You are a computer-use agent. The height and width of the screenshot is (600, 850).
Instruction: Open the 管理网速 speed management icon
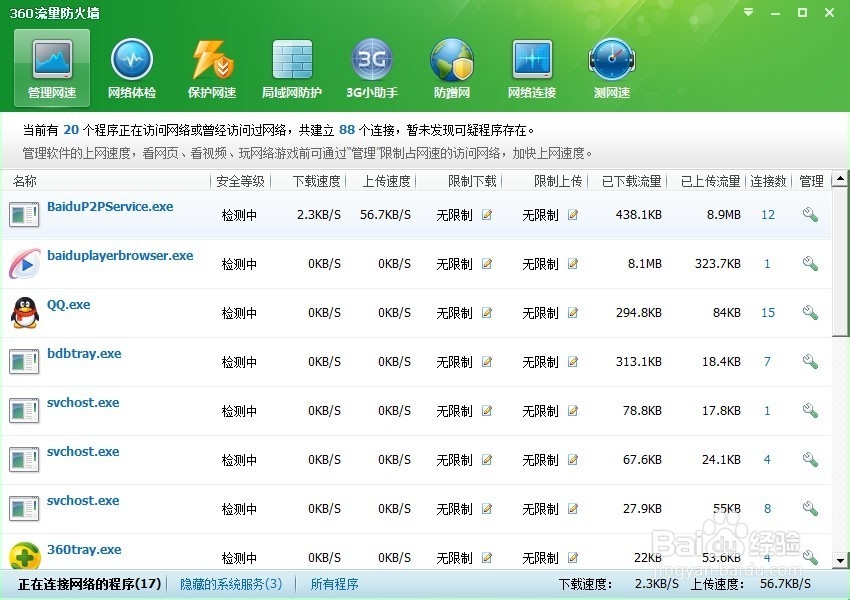point(52,68)
